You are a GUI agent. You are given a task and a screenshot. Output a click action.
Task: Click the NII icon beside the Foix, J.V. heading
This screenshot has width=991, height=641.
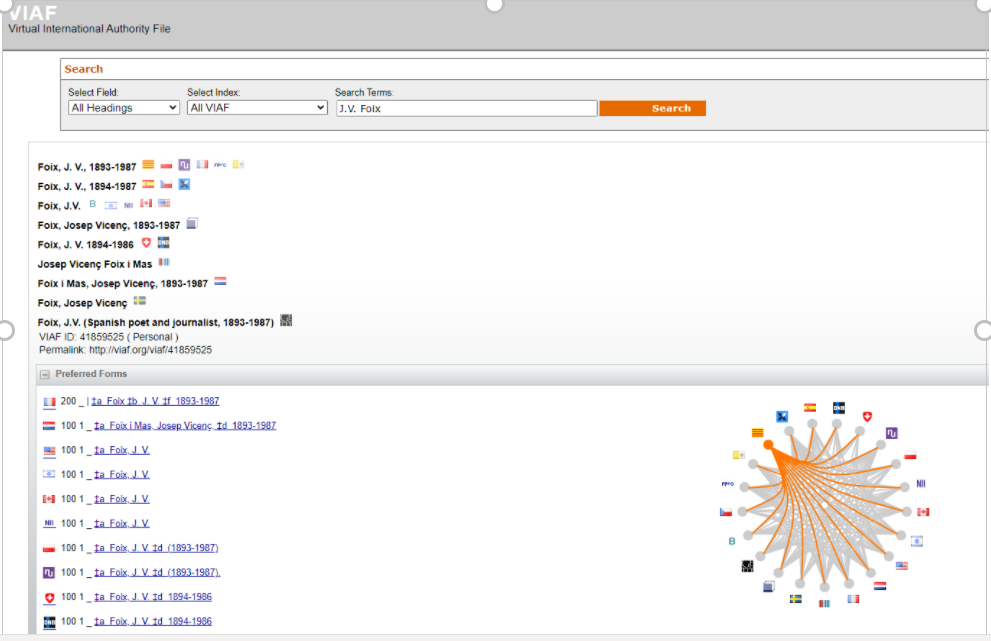(x=128, y=205)
